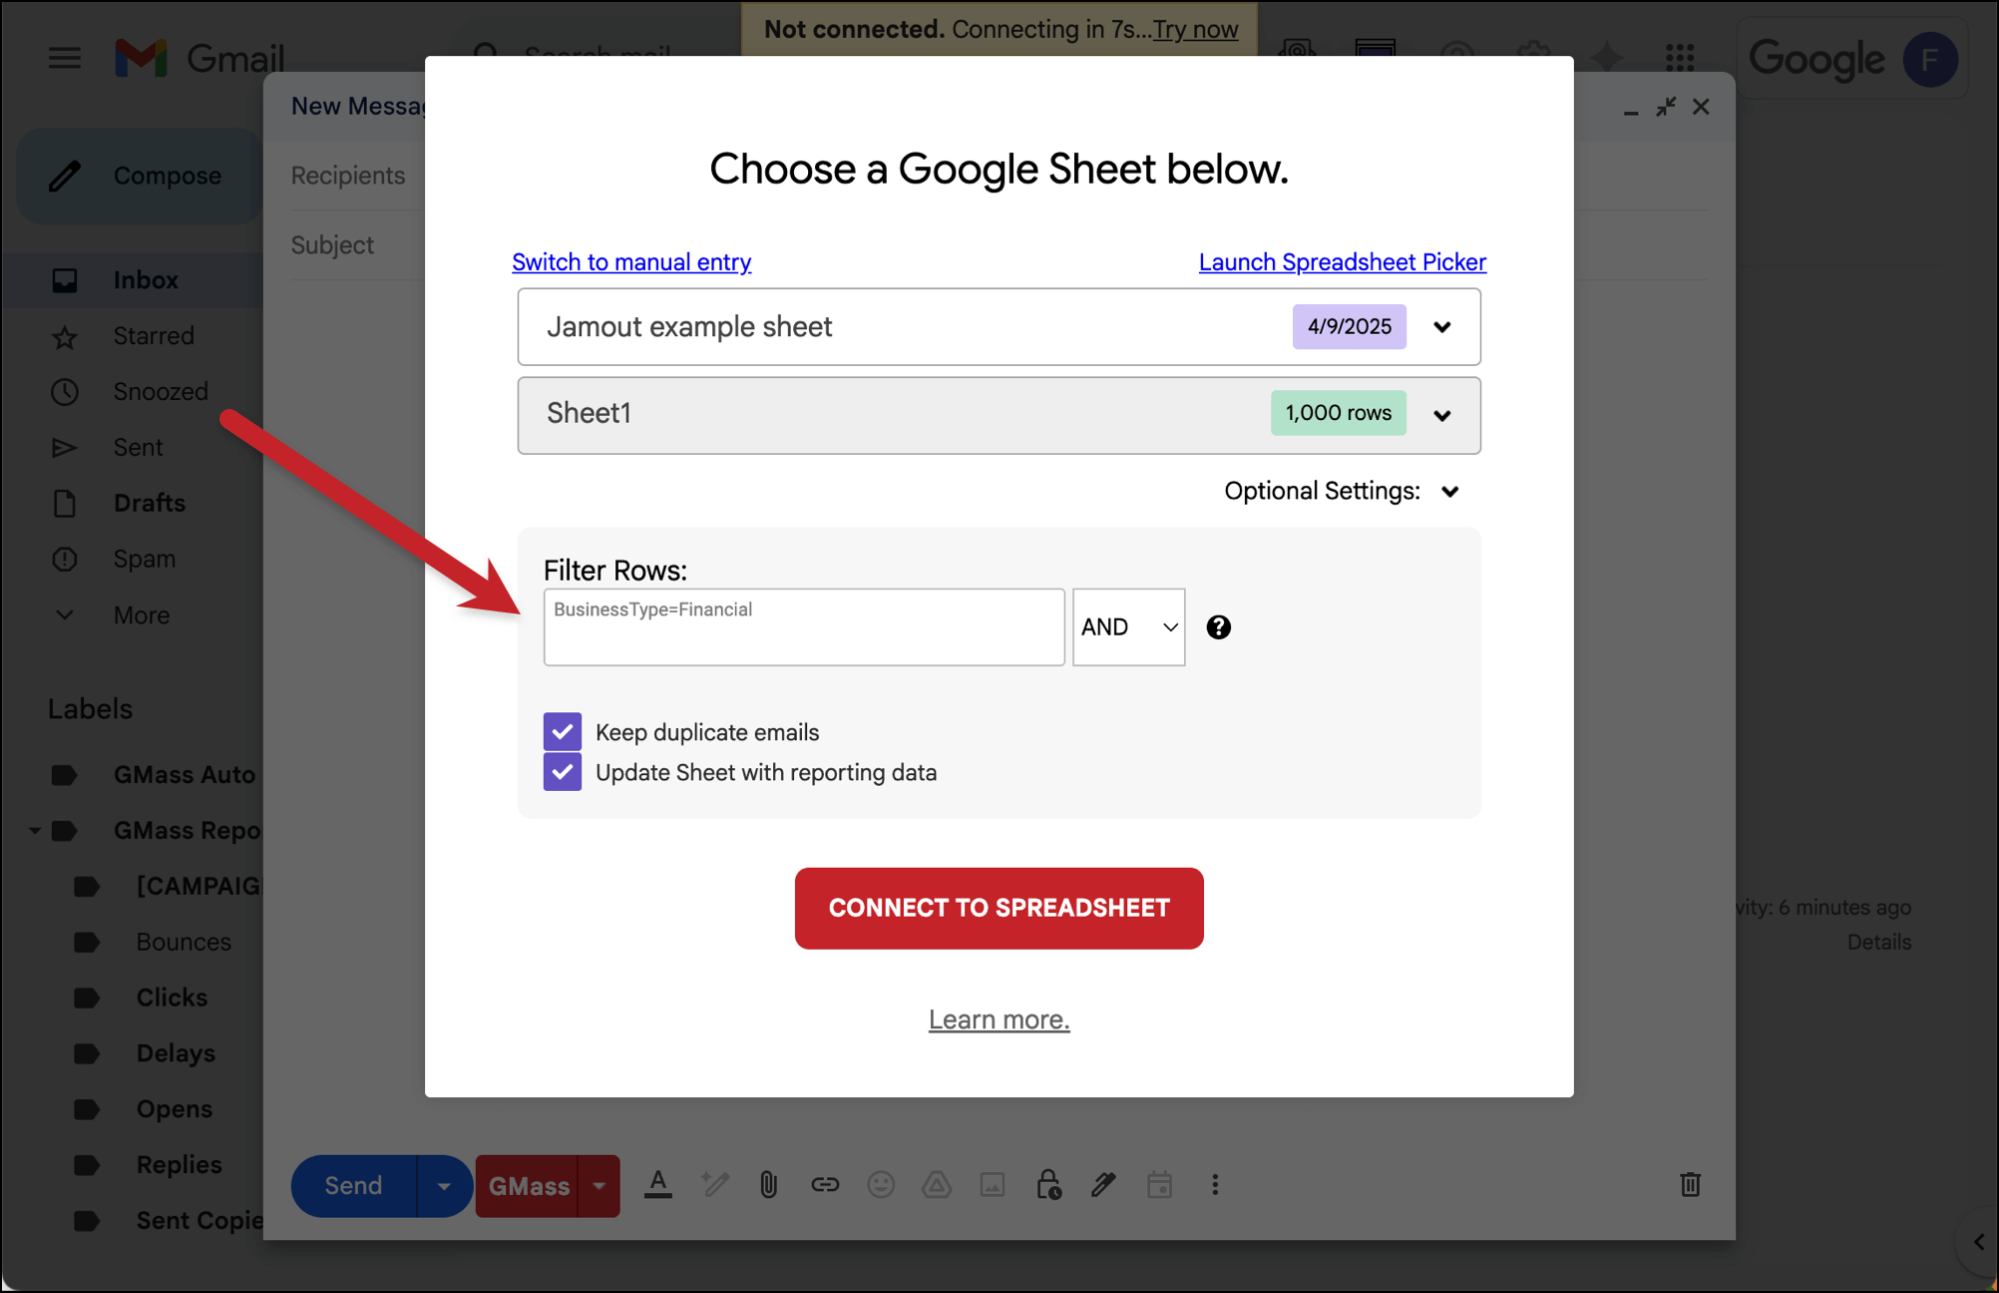This screenshot has width=1999, height=1293.
Task: Open Google apps grid icon
Action: coord(1680,57)
